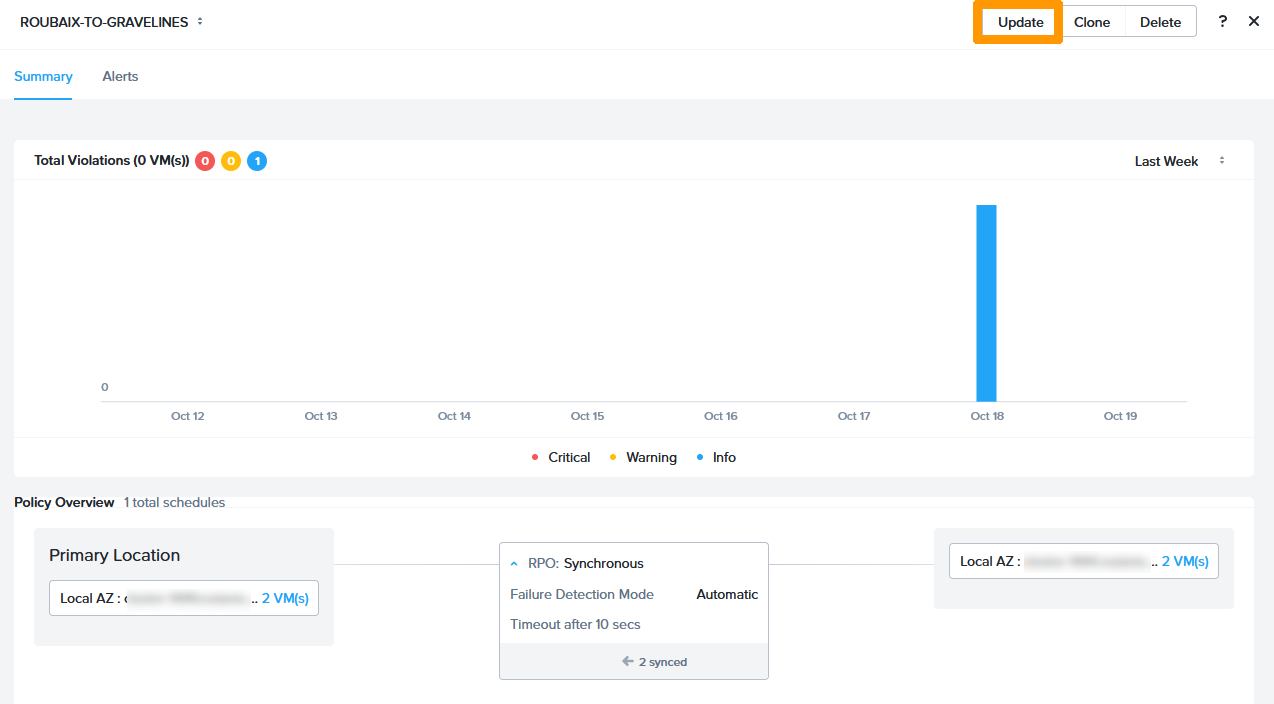Viewport: 1274px width, 704px height.
Task: Click the yellow warning violations count badge
Action: (x=231, y=161)
